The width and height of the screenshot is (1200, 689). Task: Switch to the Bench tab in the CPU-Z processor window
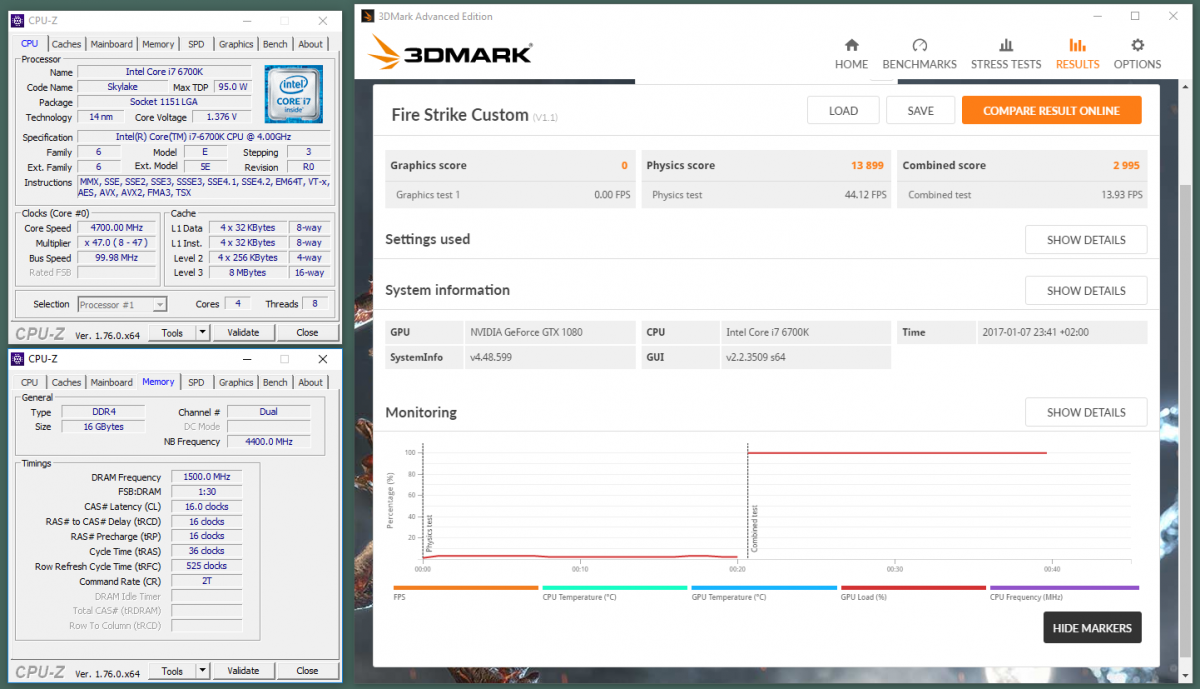(275, 44)
